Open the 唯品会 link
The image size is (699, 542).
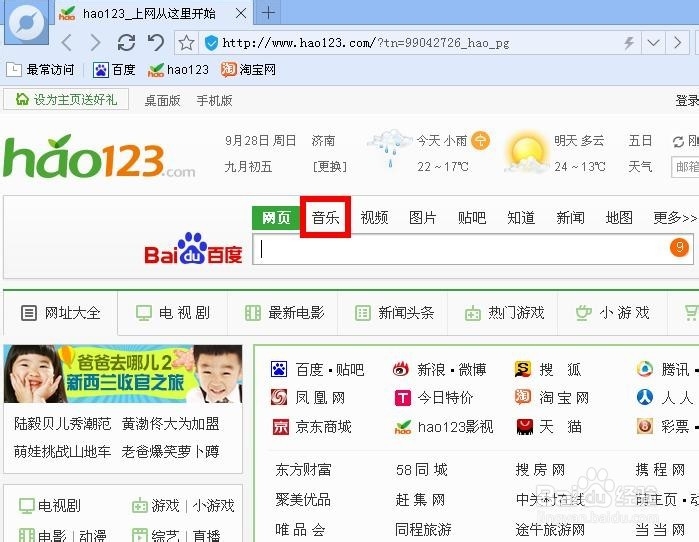tap(300, 530)
